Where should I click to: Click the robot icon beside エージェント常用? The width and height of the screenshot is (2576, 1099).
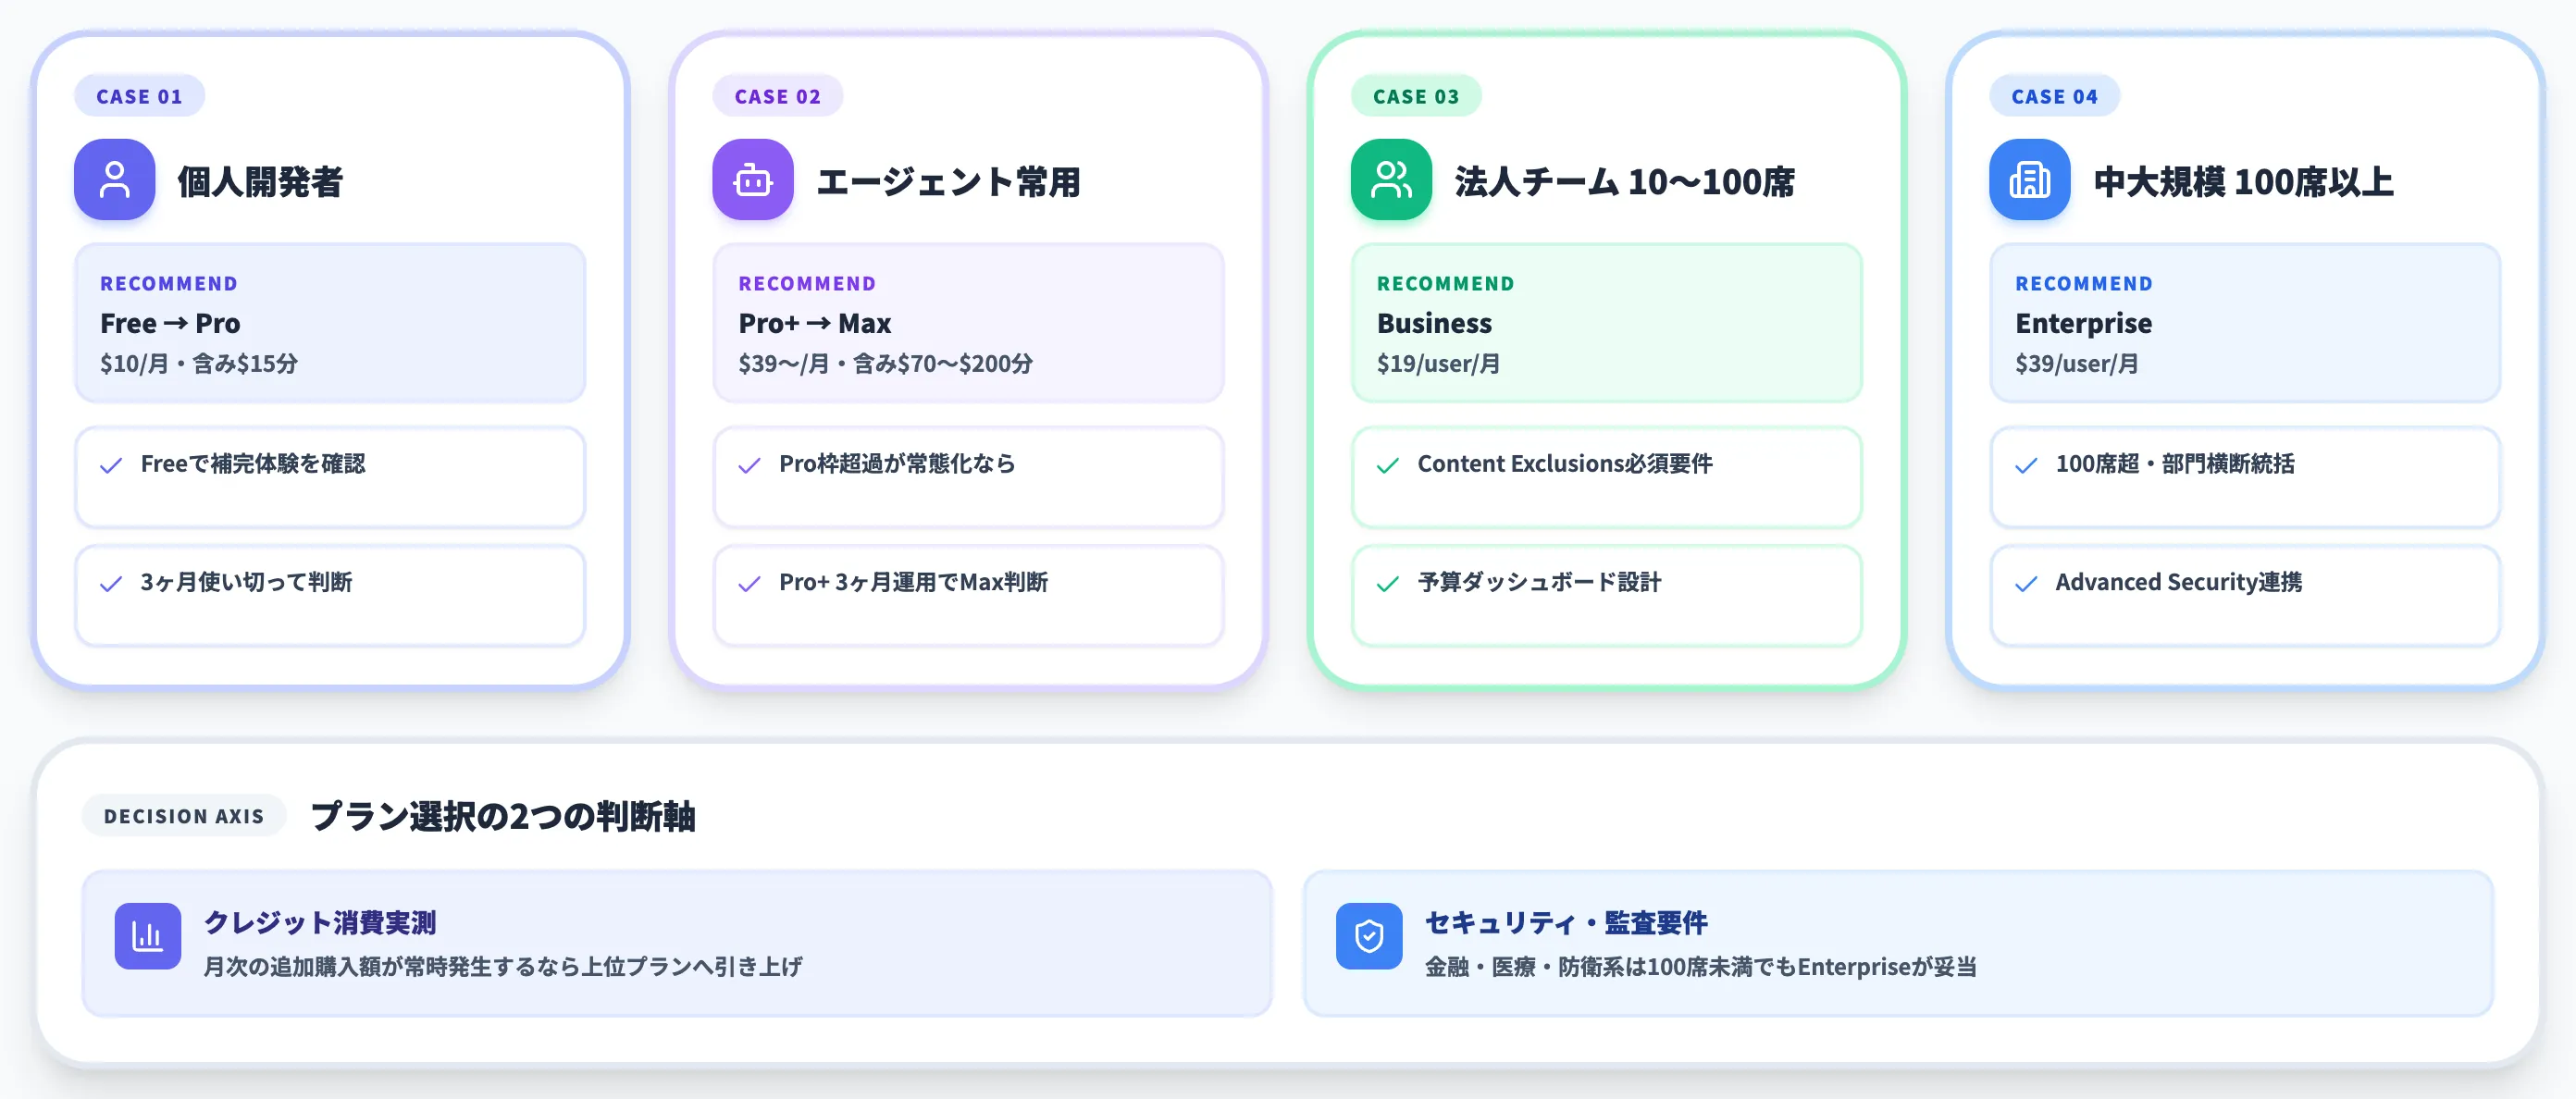point(752,180)
